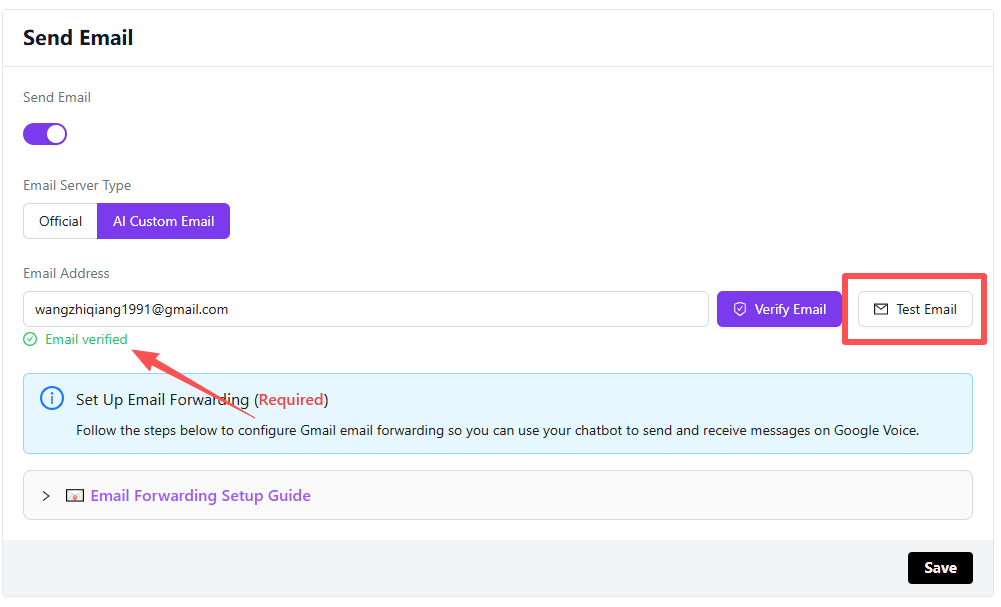Image resolution: width=1001 pixels, height=607 pixels.
Task: Click the red "Required" label
Action: 291,400
